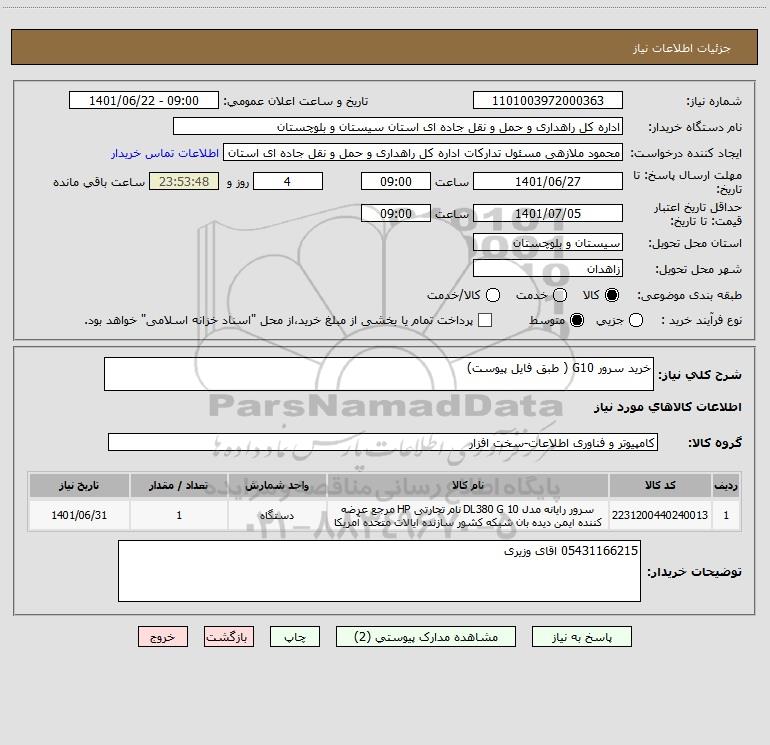This screenshot has width=770, height=745.
Task: Click the general description box خرید سرور G10
Action: [379, 374]
